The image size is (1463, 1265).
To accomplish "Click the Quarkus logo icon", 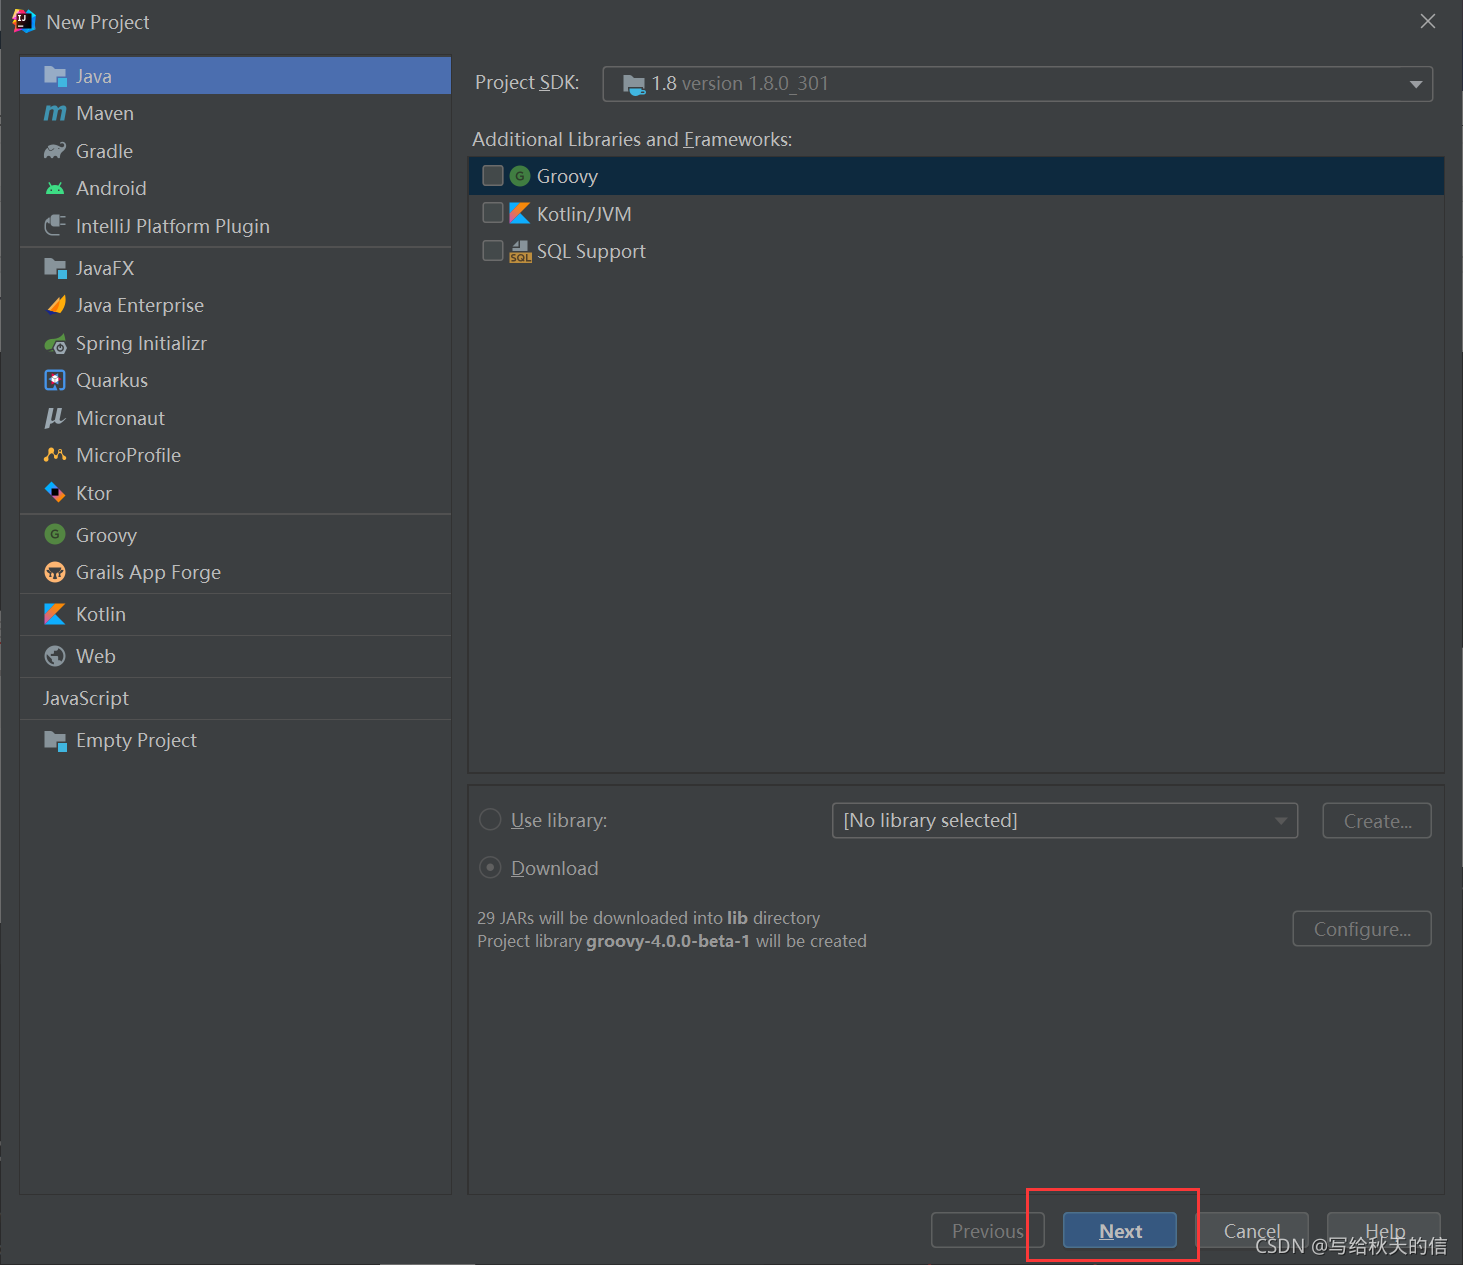I will [55, 380].
